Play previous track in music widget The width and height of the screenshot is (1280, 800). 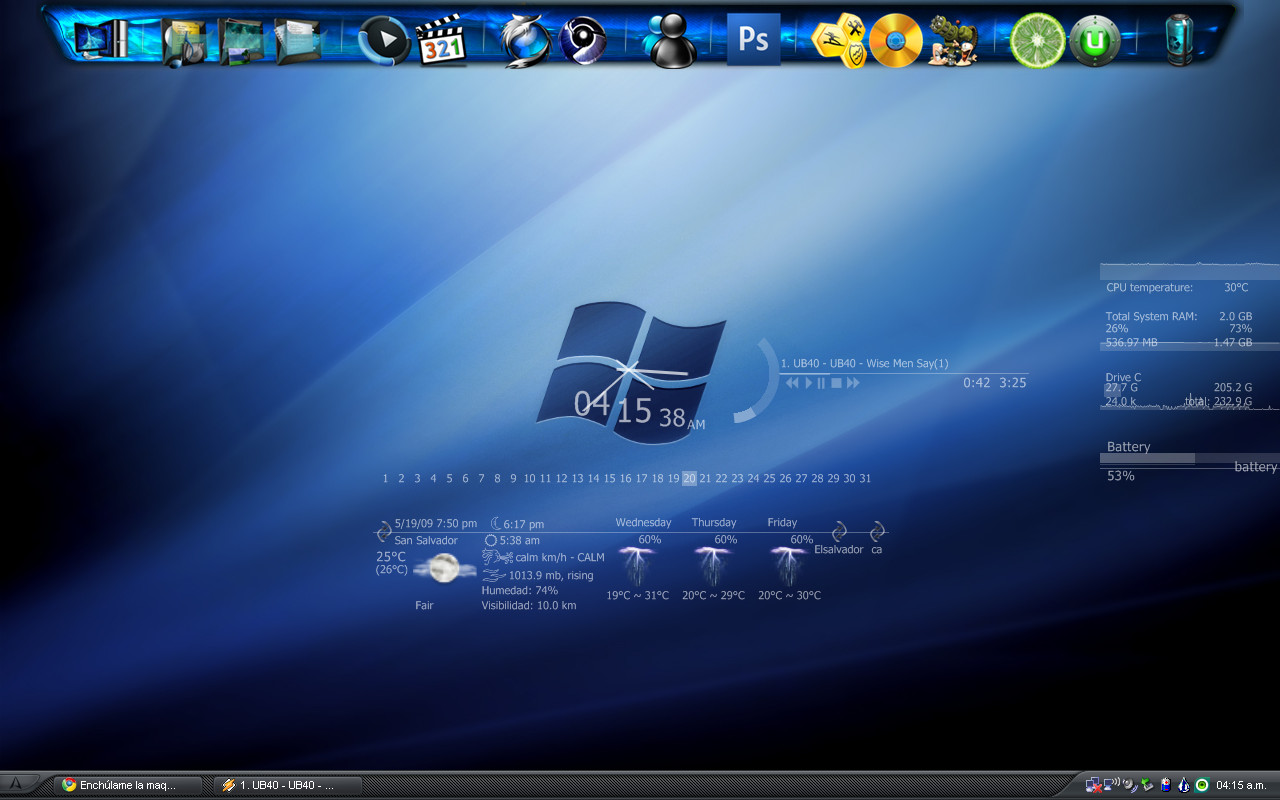(x=792, y=383)
